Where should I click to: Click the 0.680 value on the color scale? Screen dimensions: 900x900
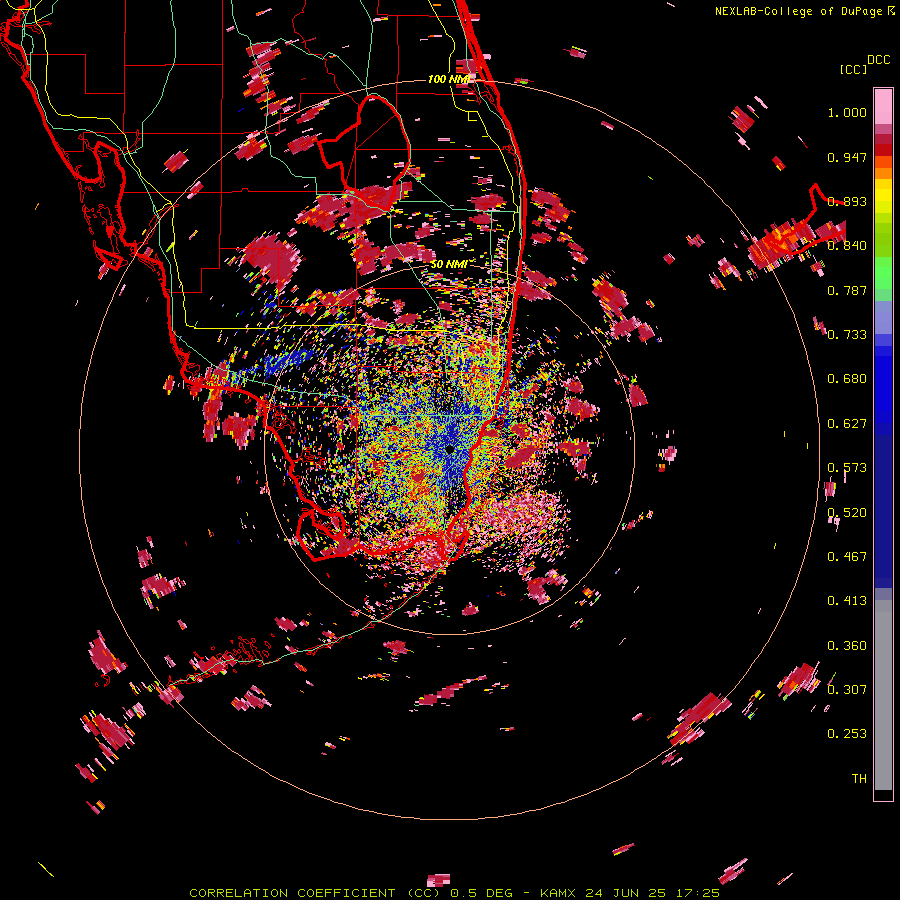pyautogui.click(x=847, y=379)
